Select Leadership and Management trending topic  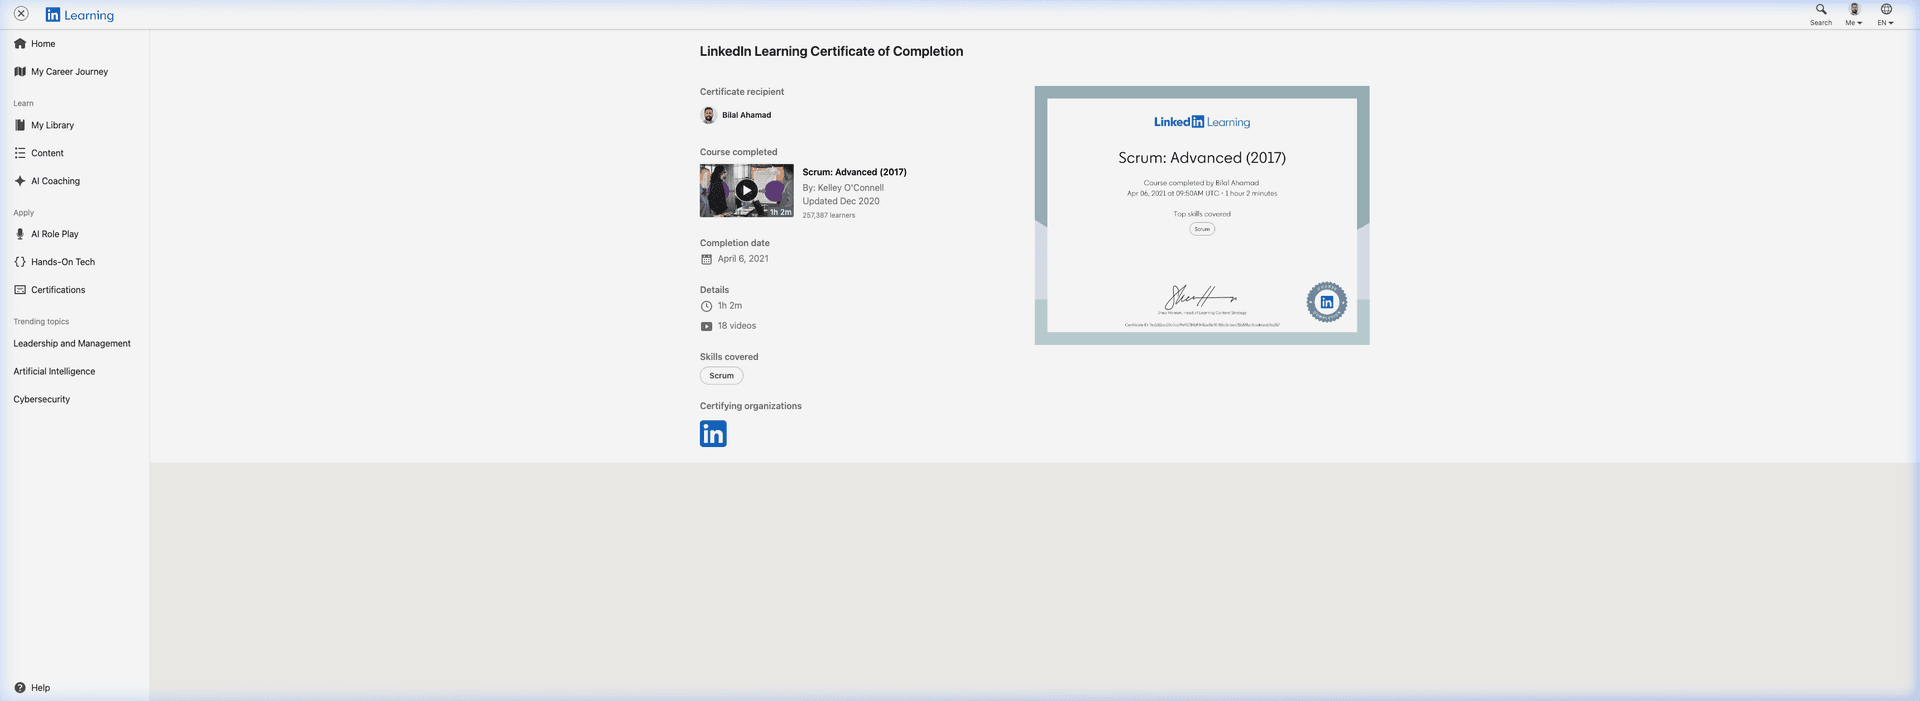tap(72, 344)
